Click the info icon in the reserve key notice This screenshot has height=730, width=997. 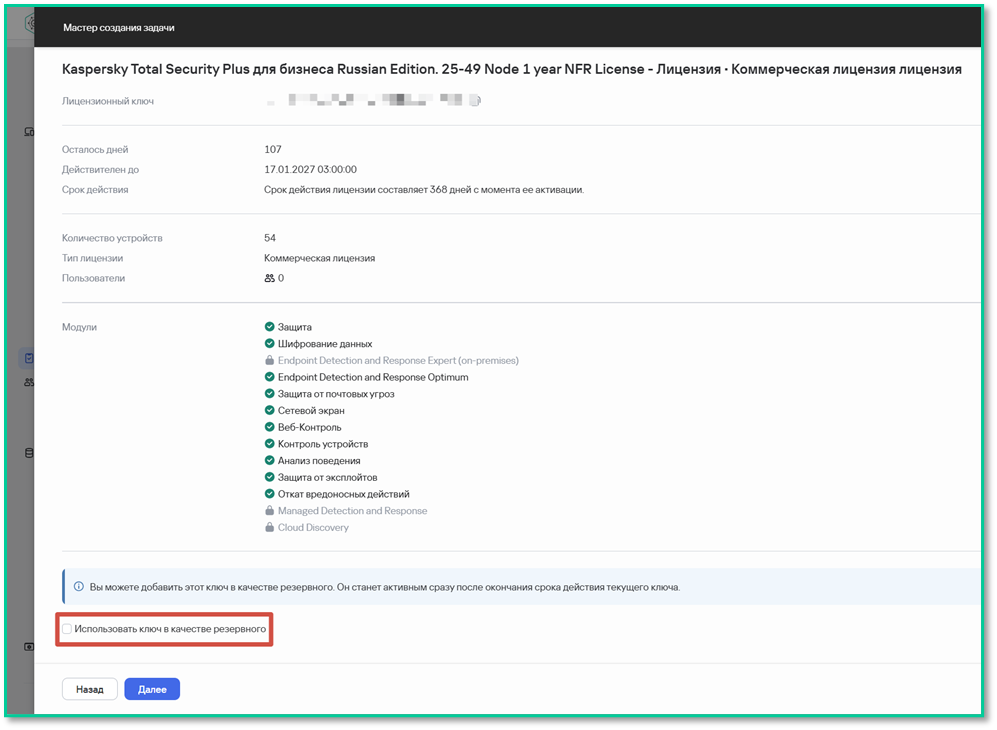pyautogui.click(x=79, y=586)
